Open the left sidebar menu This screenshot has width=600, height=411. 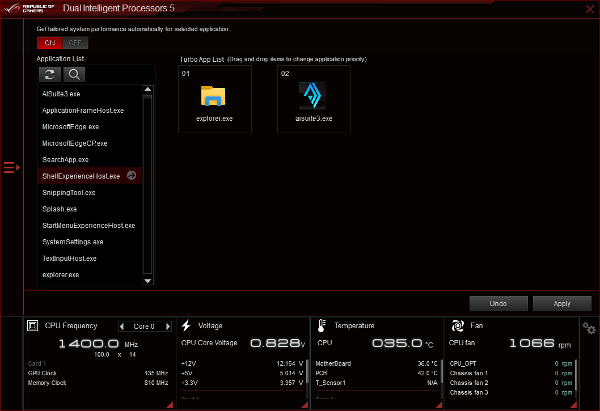tap(10, 167)
